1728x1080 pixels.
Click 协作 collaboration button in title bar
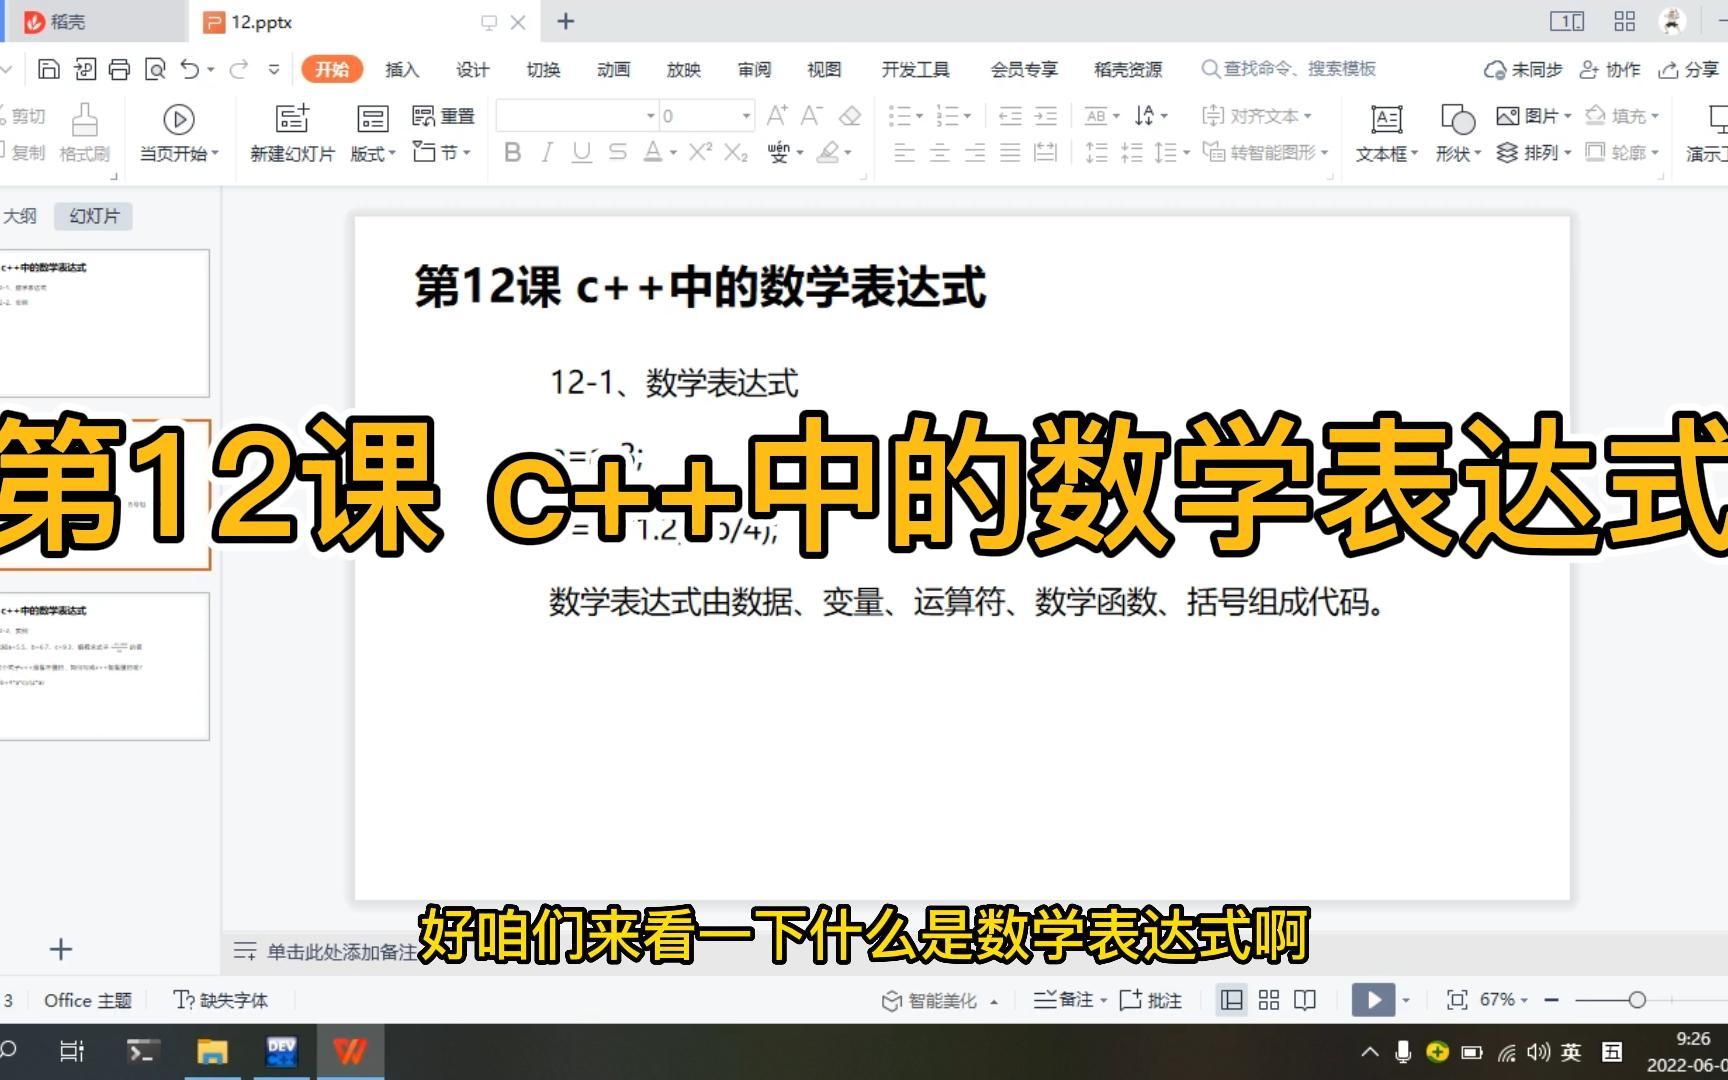tap(1610, 69)
